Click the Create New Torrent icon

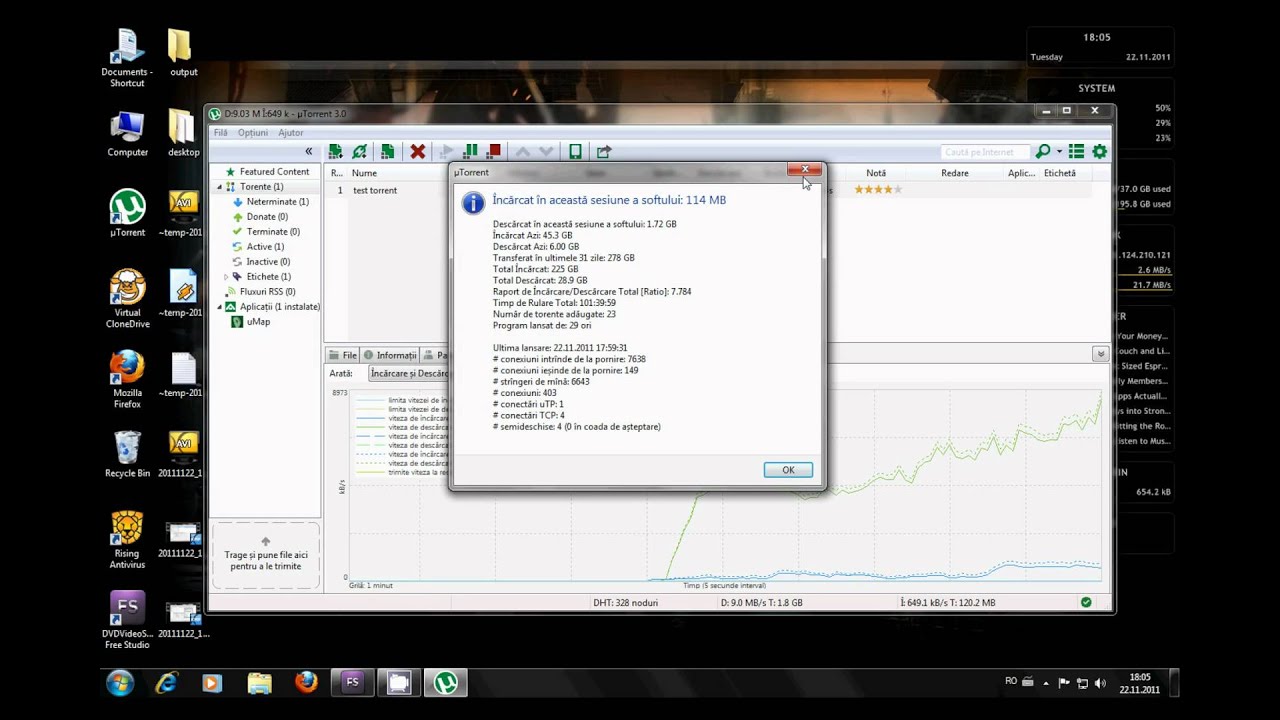coord(387,152)
